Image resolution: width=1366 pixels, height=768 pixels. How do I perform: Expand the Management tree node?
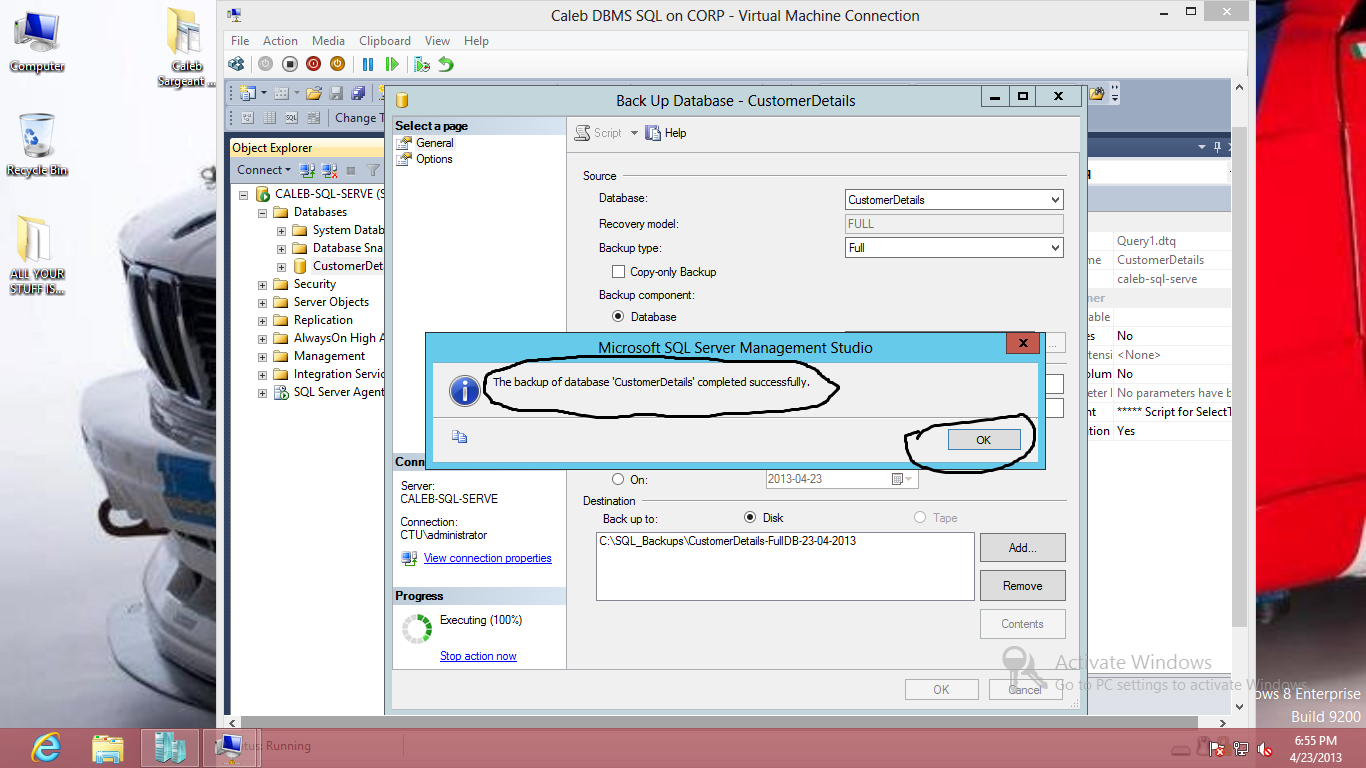pyautogui.click(x=263, y=357)
